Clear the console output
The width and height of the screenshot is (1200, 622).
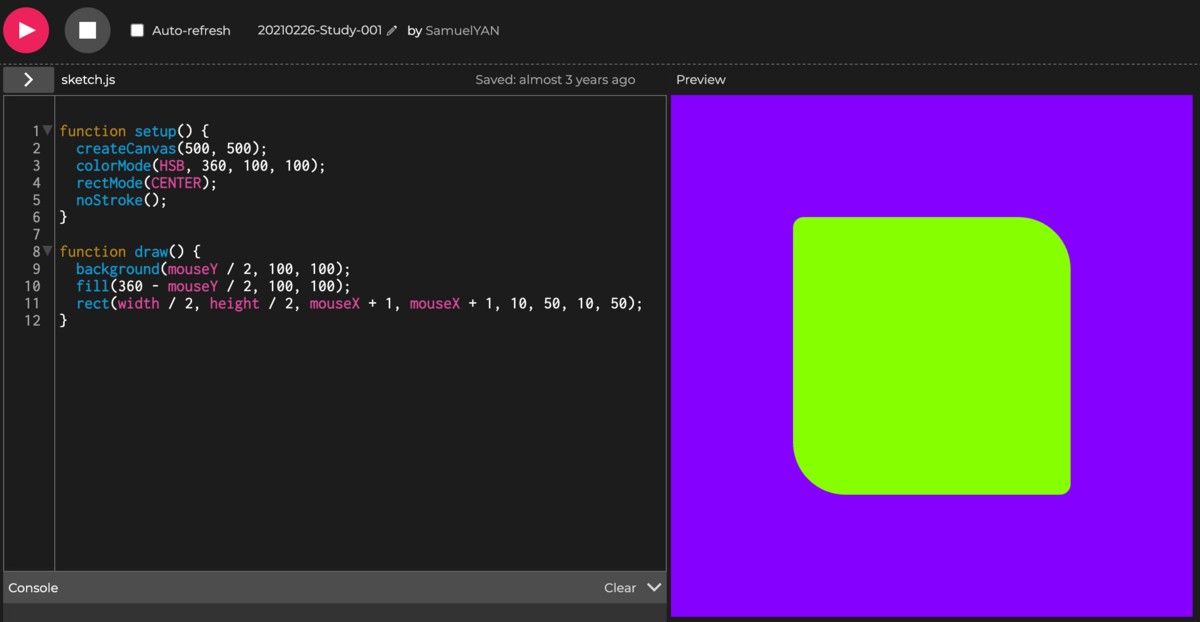pyautogui.click(x=620, y=588)
